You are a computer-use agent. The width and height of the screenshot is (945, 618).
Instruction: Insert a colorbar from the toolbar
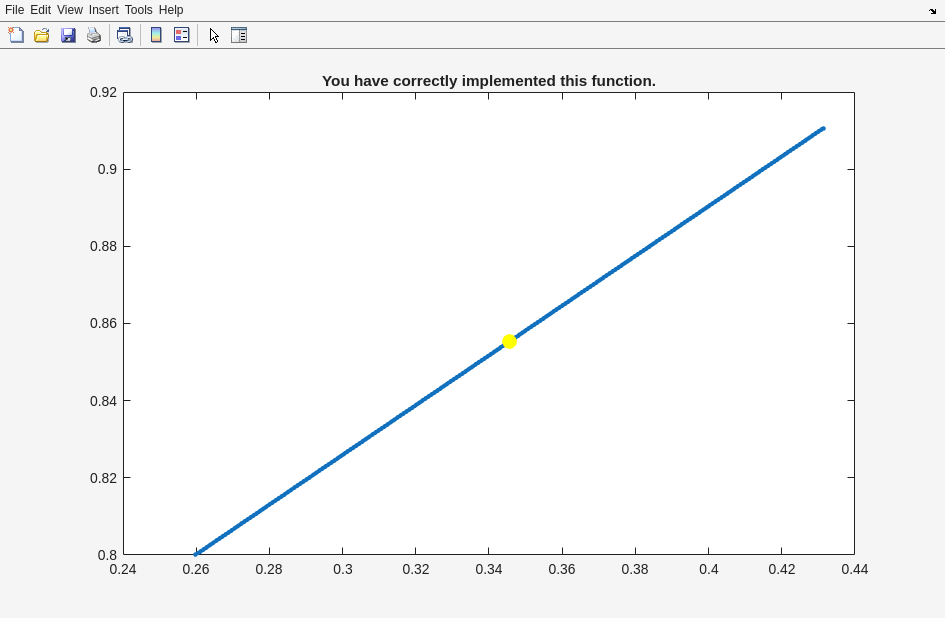156,35
